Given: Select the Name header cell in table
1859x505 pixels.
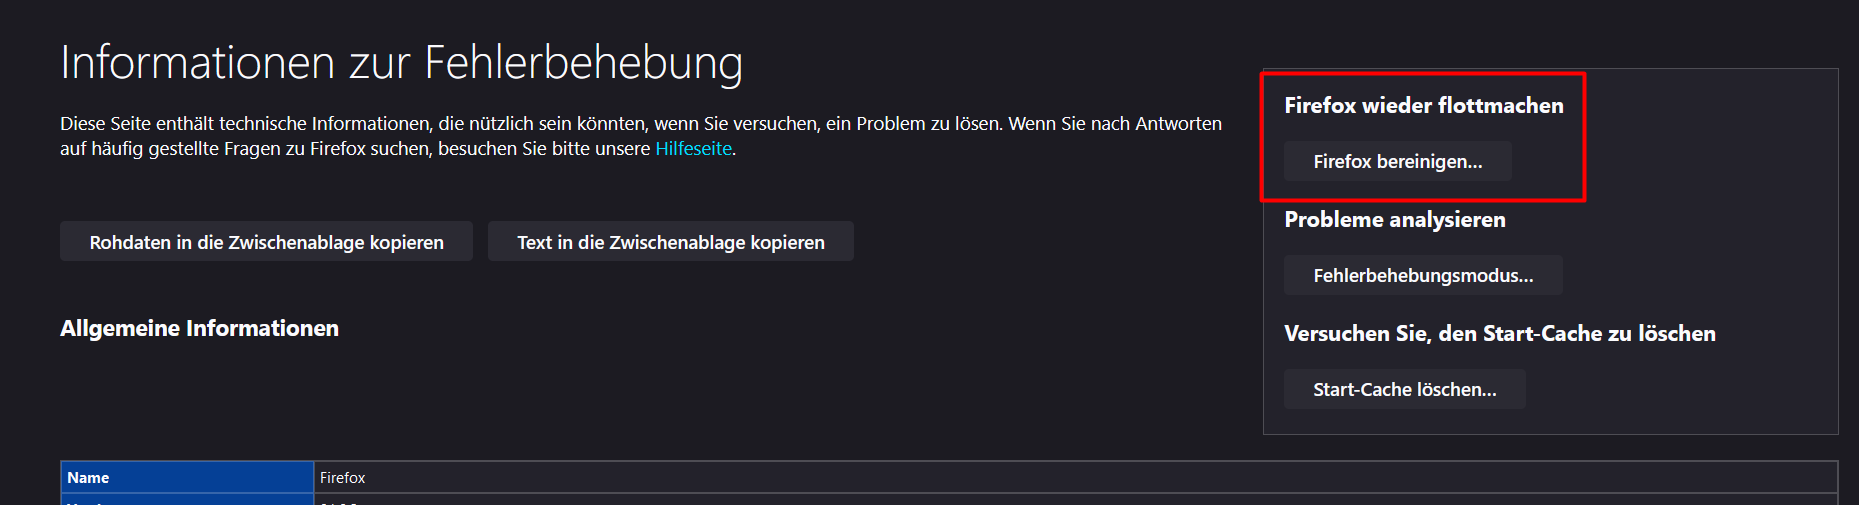Looking at the screenshot, I should 187,477.
